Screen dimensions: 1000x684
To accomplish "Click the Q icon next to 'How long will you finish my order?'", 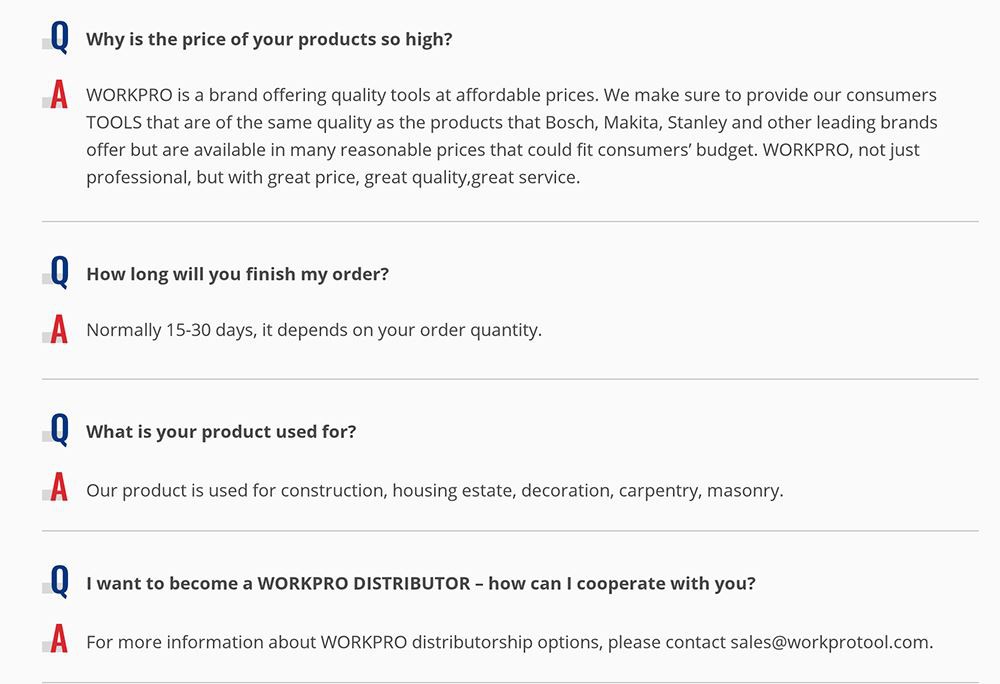I will [59, 273].
